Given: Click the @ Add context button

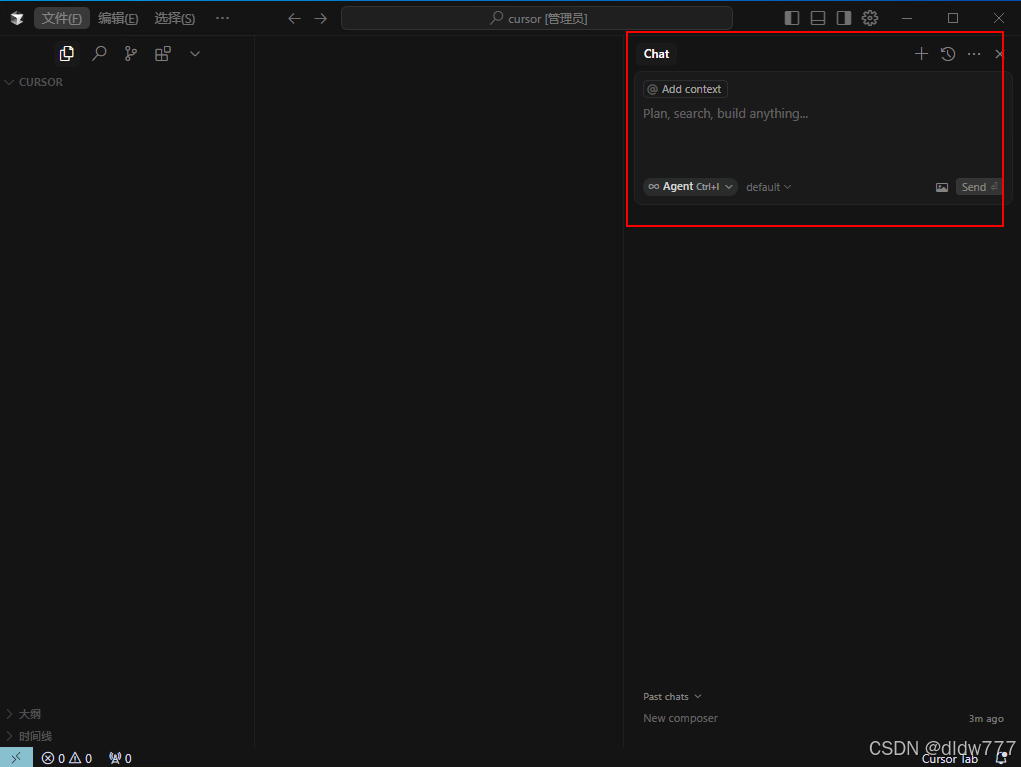Looking at the screenshot, I should [685, 89].
